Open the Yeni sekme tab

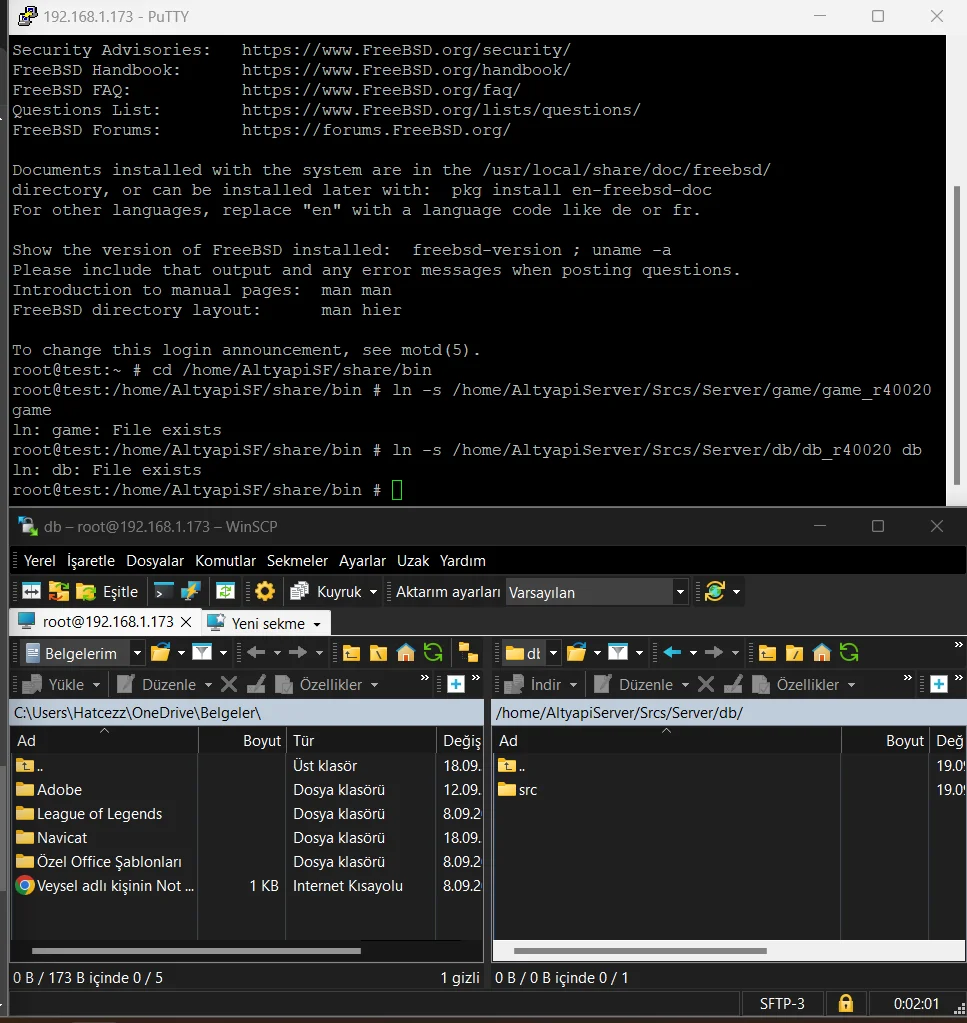(x=268, y=623)
